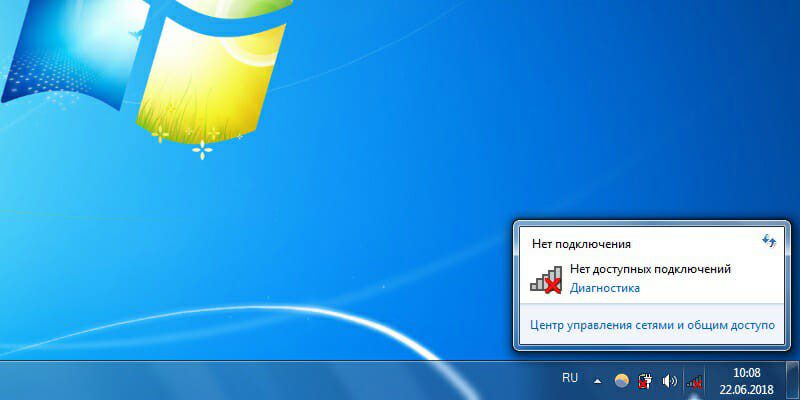Click the signal bars icon in popup

pos(546,280)
